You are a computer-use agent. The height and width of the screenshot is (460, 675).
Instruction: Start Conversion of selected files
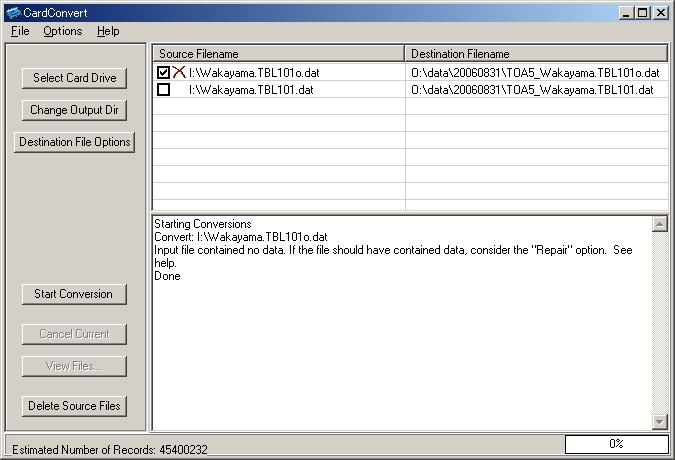pyautogui.click(x=74, y=294)
